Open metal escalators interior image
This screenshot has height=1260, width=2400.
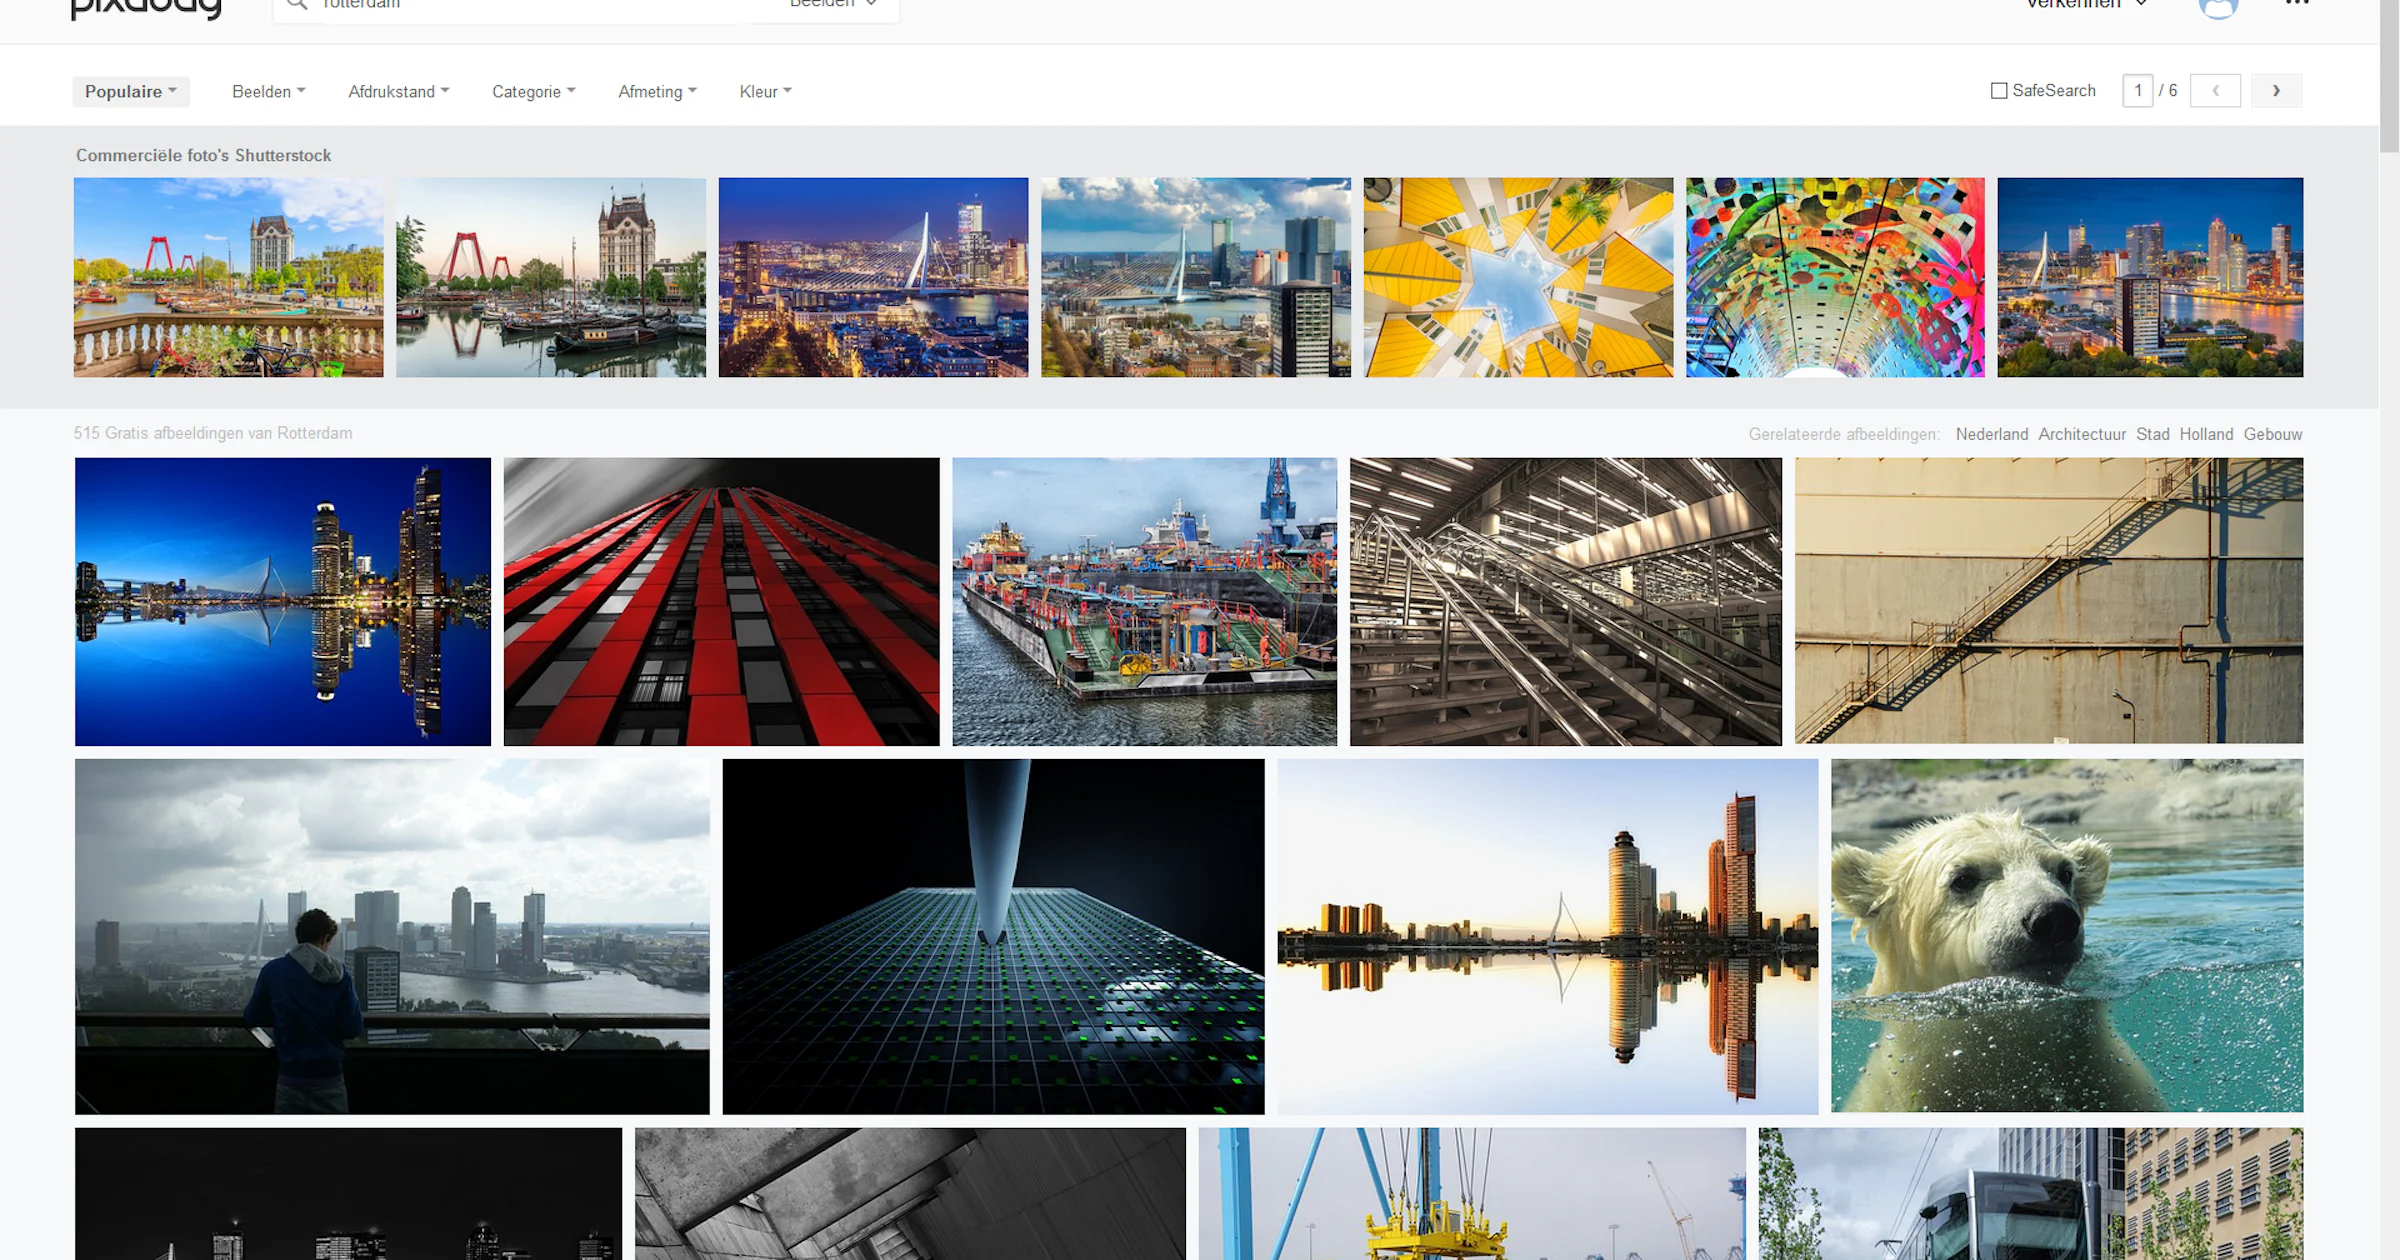tap(1566, 602)
